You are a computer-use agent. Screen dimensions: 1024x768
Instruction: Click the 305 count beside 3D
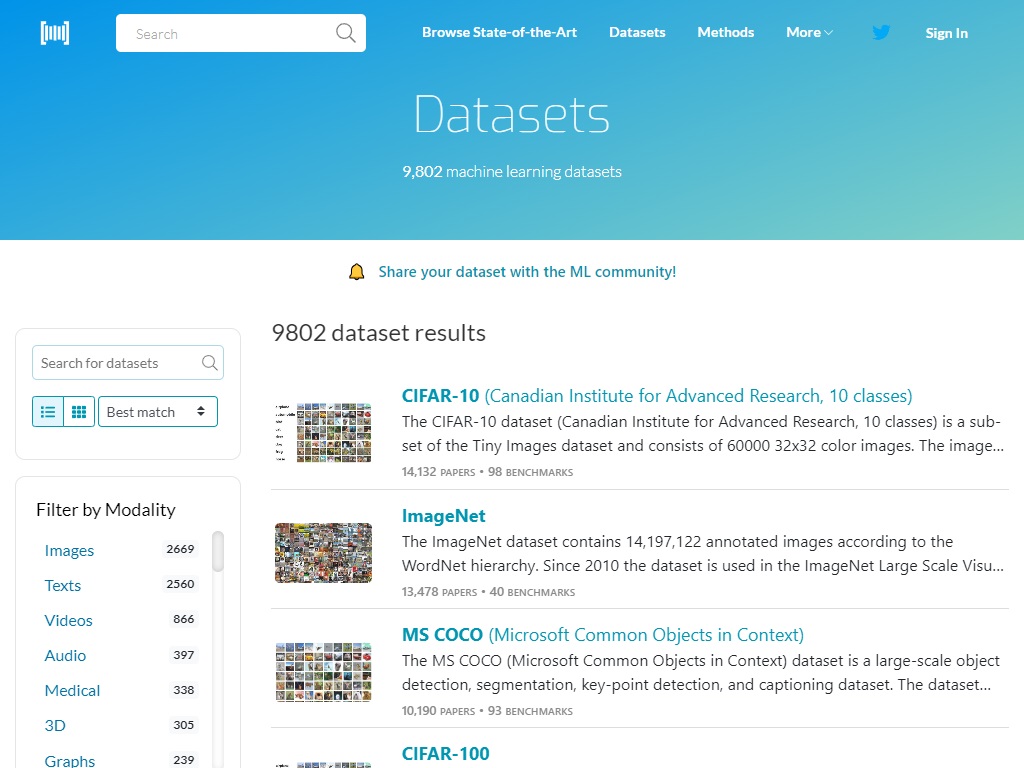point(184,725)
